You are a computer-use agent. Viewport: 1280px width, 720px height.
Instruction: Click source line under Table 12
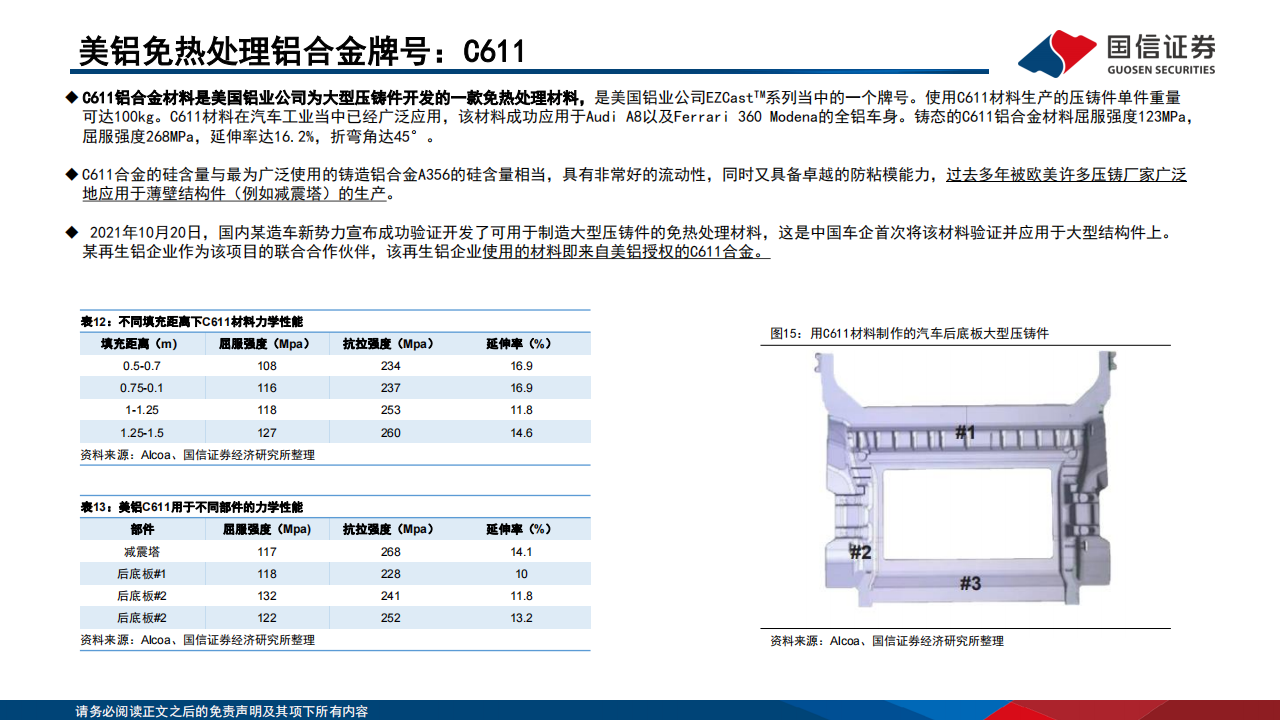pyautogui.click(x=198, y=455)
